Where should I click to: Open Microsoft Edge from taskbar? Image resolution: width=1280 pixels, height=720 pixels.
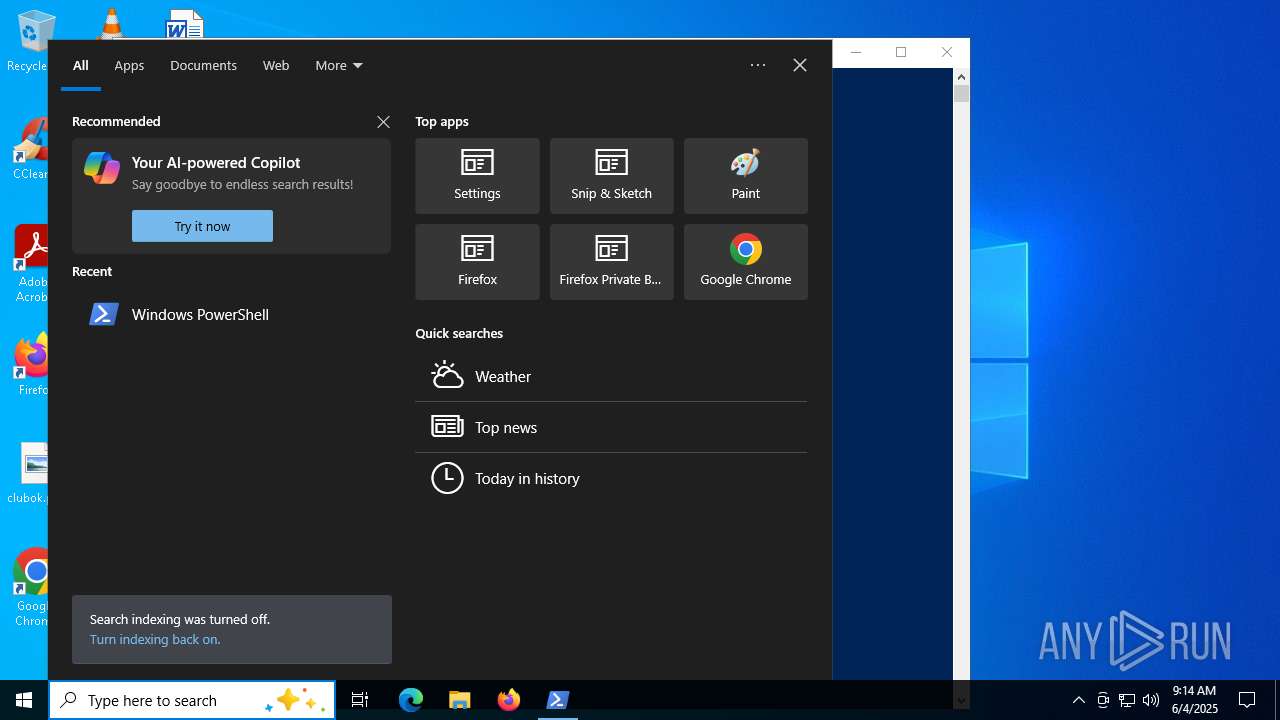(411, 700)
